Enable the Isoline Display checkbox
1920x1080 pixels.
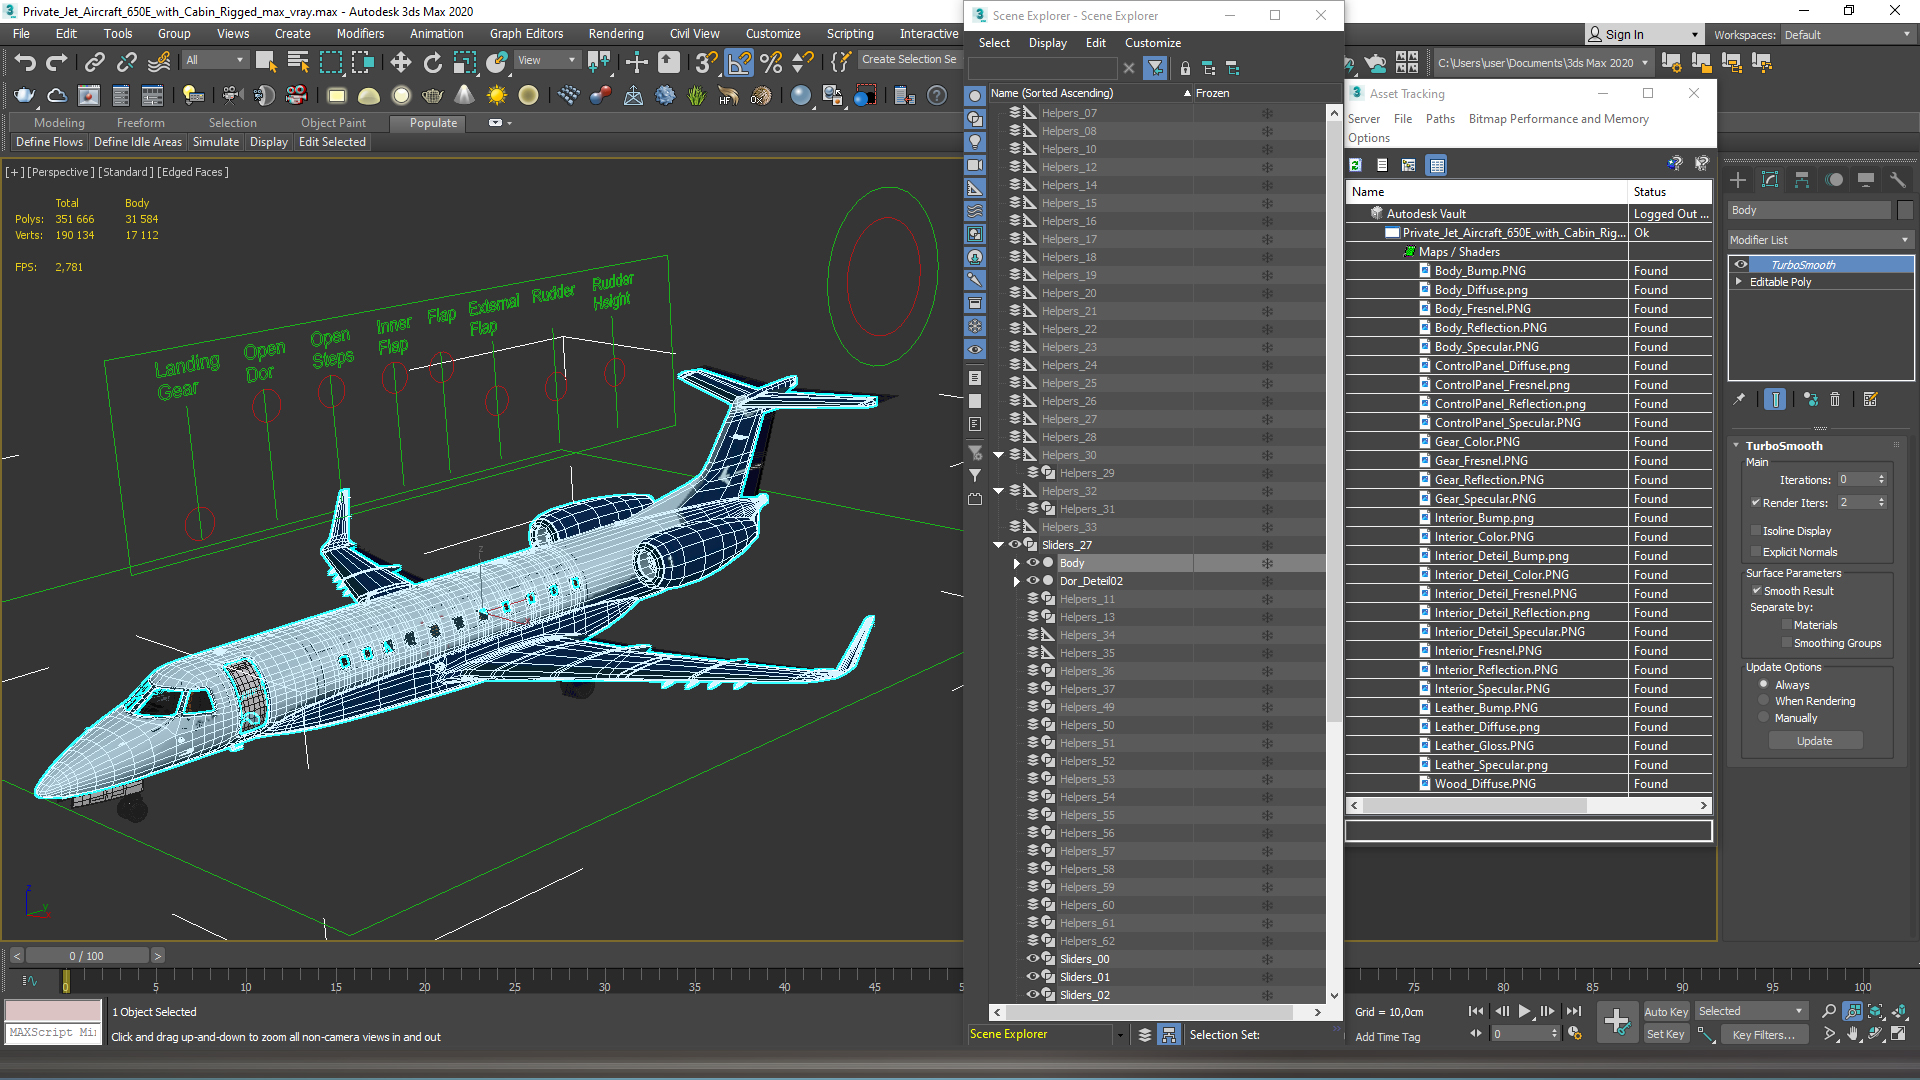1756,531
